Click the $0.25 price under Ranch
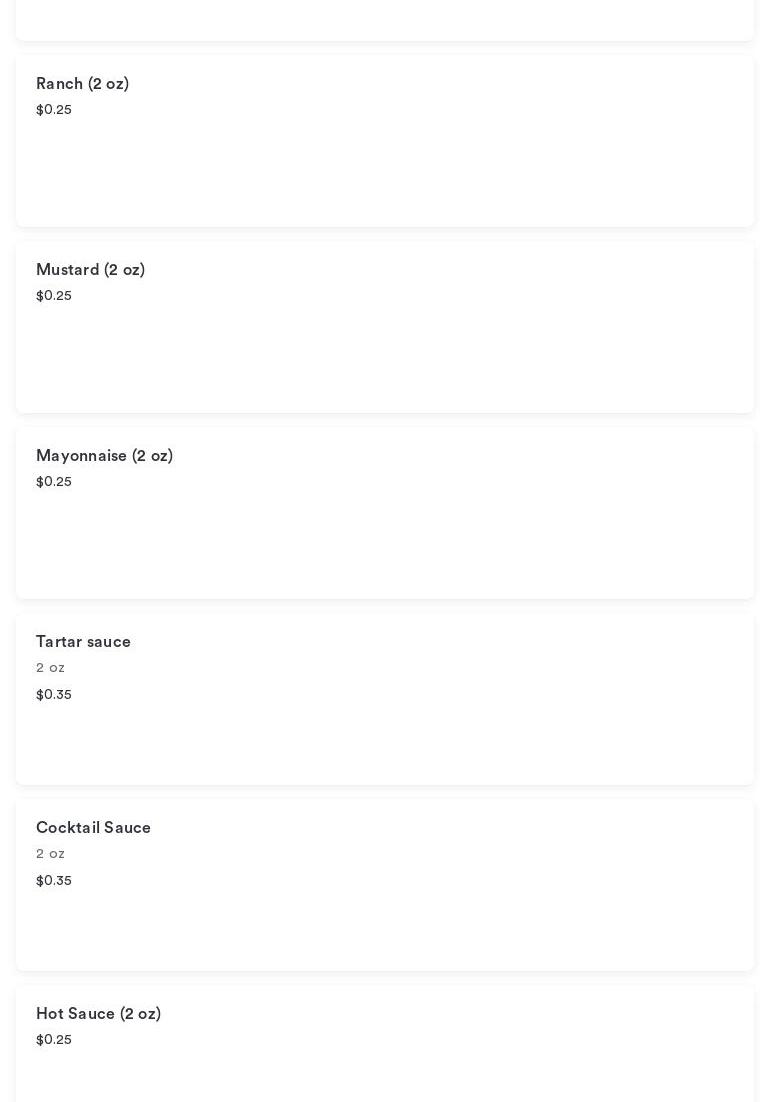 [x=54, y=110]
